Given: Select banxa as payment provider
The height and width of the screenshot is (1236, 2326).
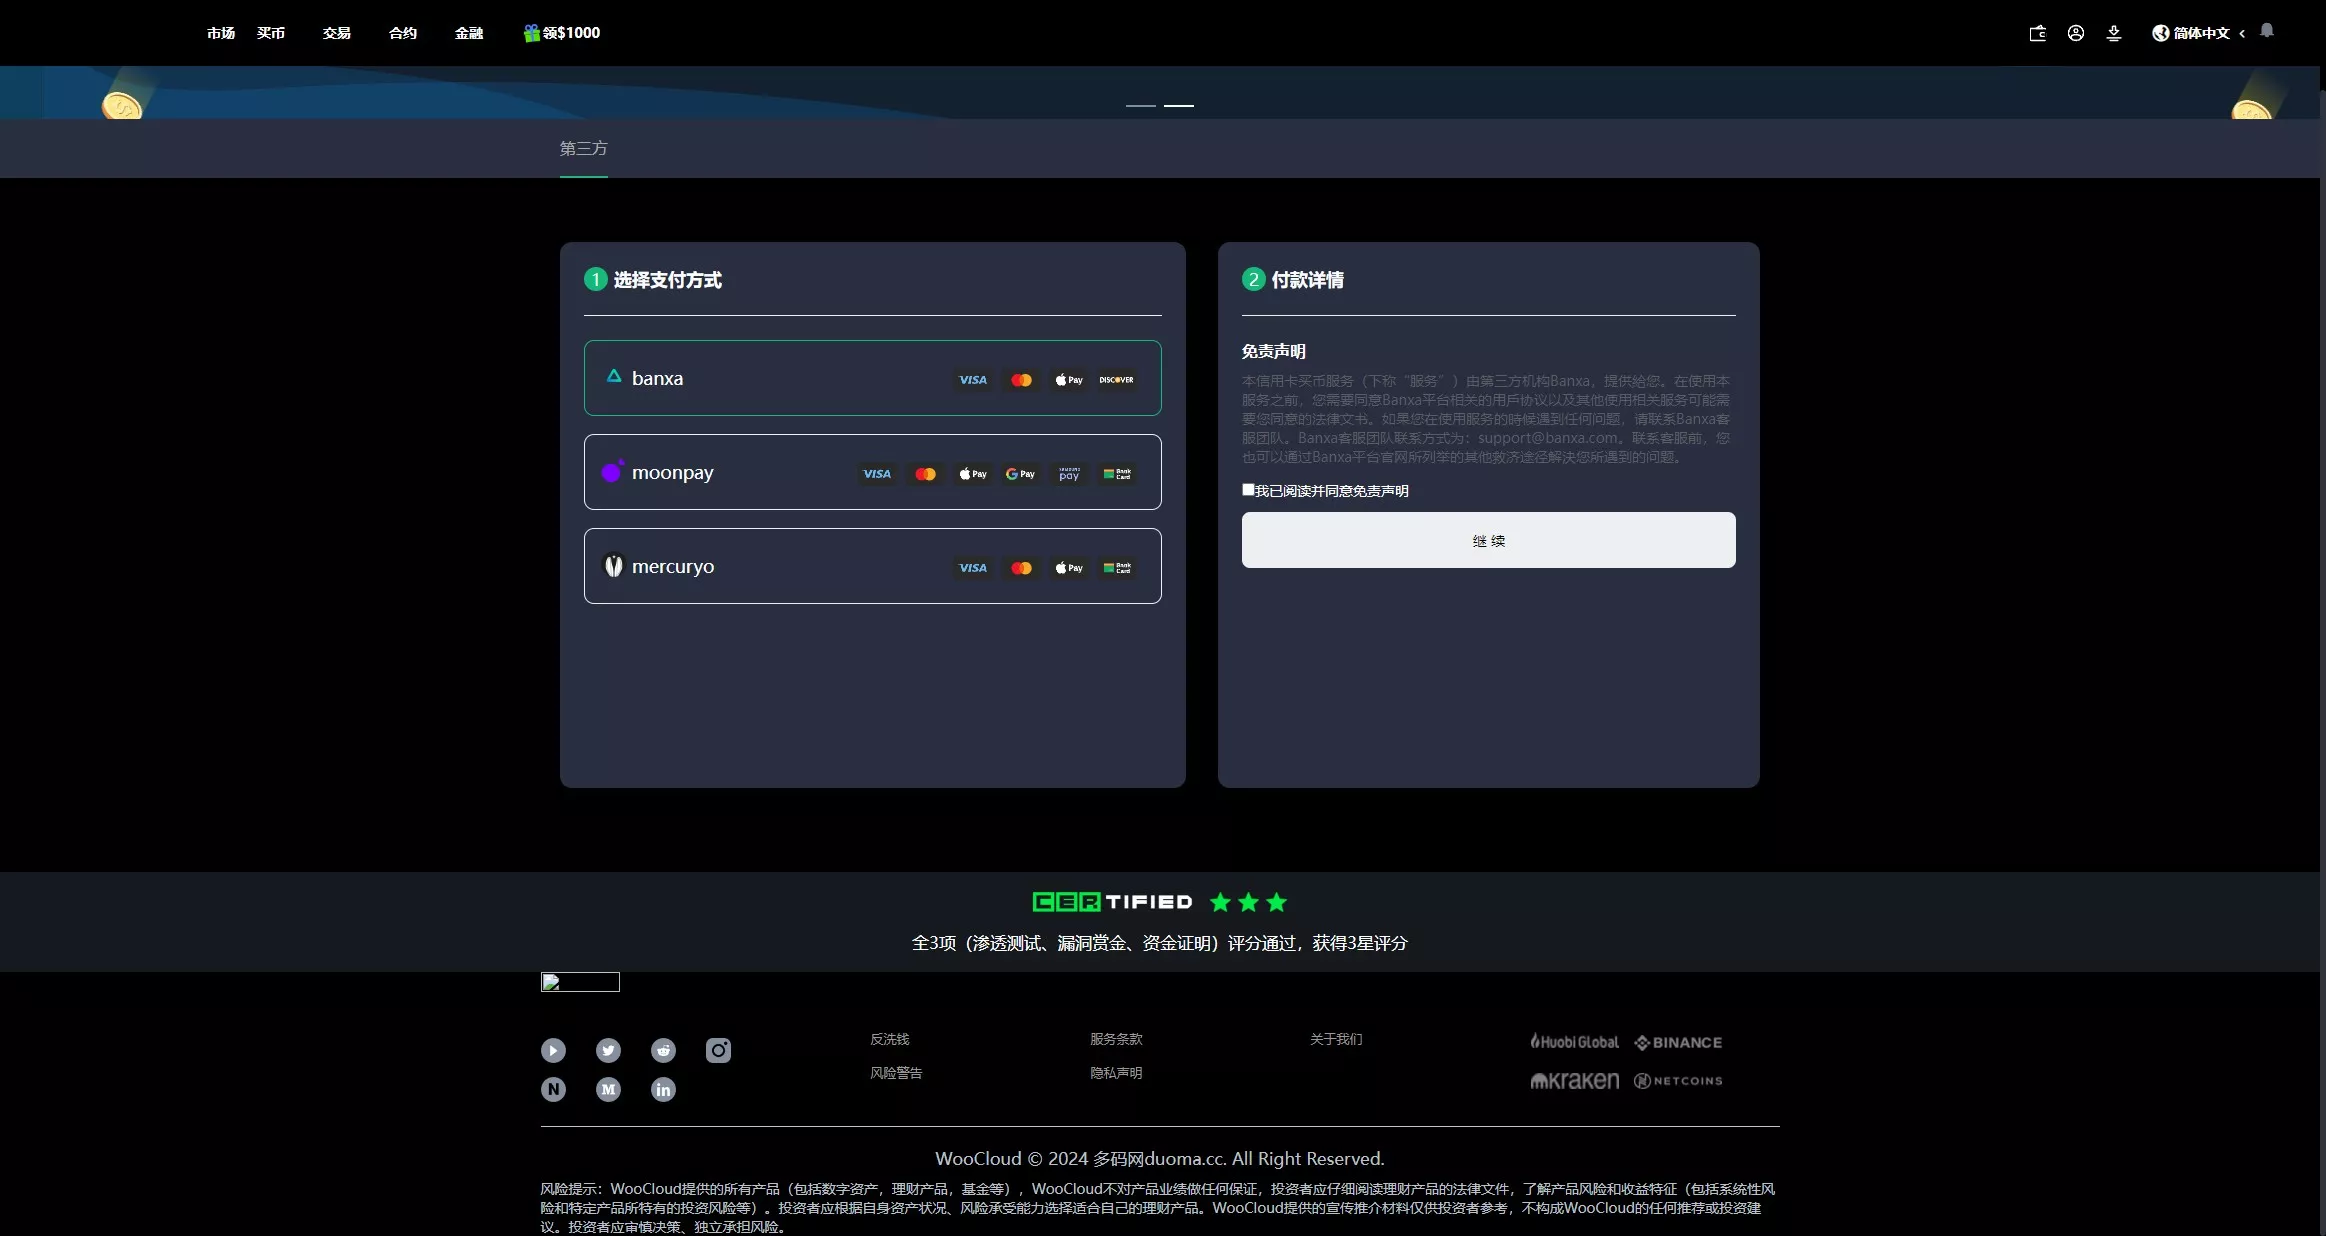Looking at the screenshot, I should pos(872,378).
